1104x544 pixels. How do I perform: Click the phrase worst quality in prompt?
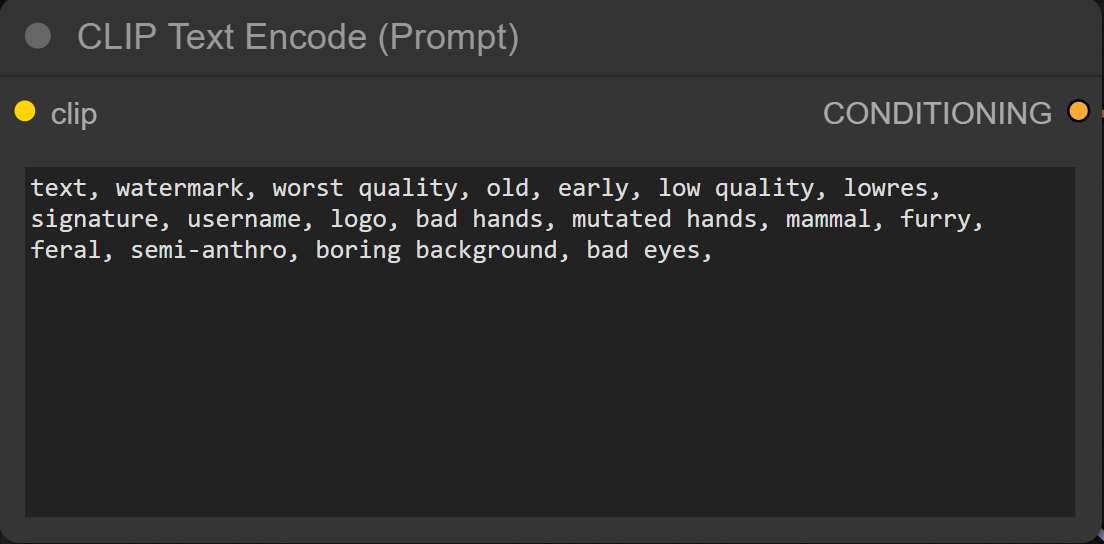click(x=364, y=188)
